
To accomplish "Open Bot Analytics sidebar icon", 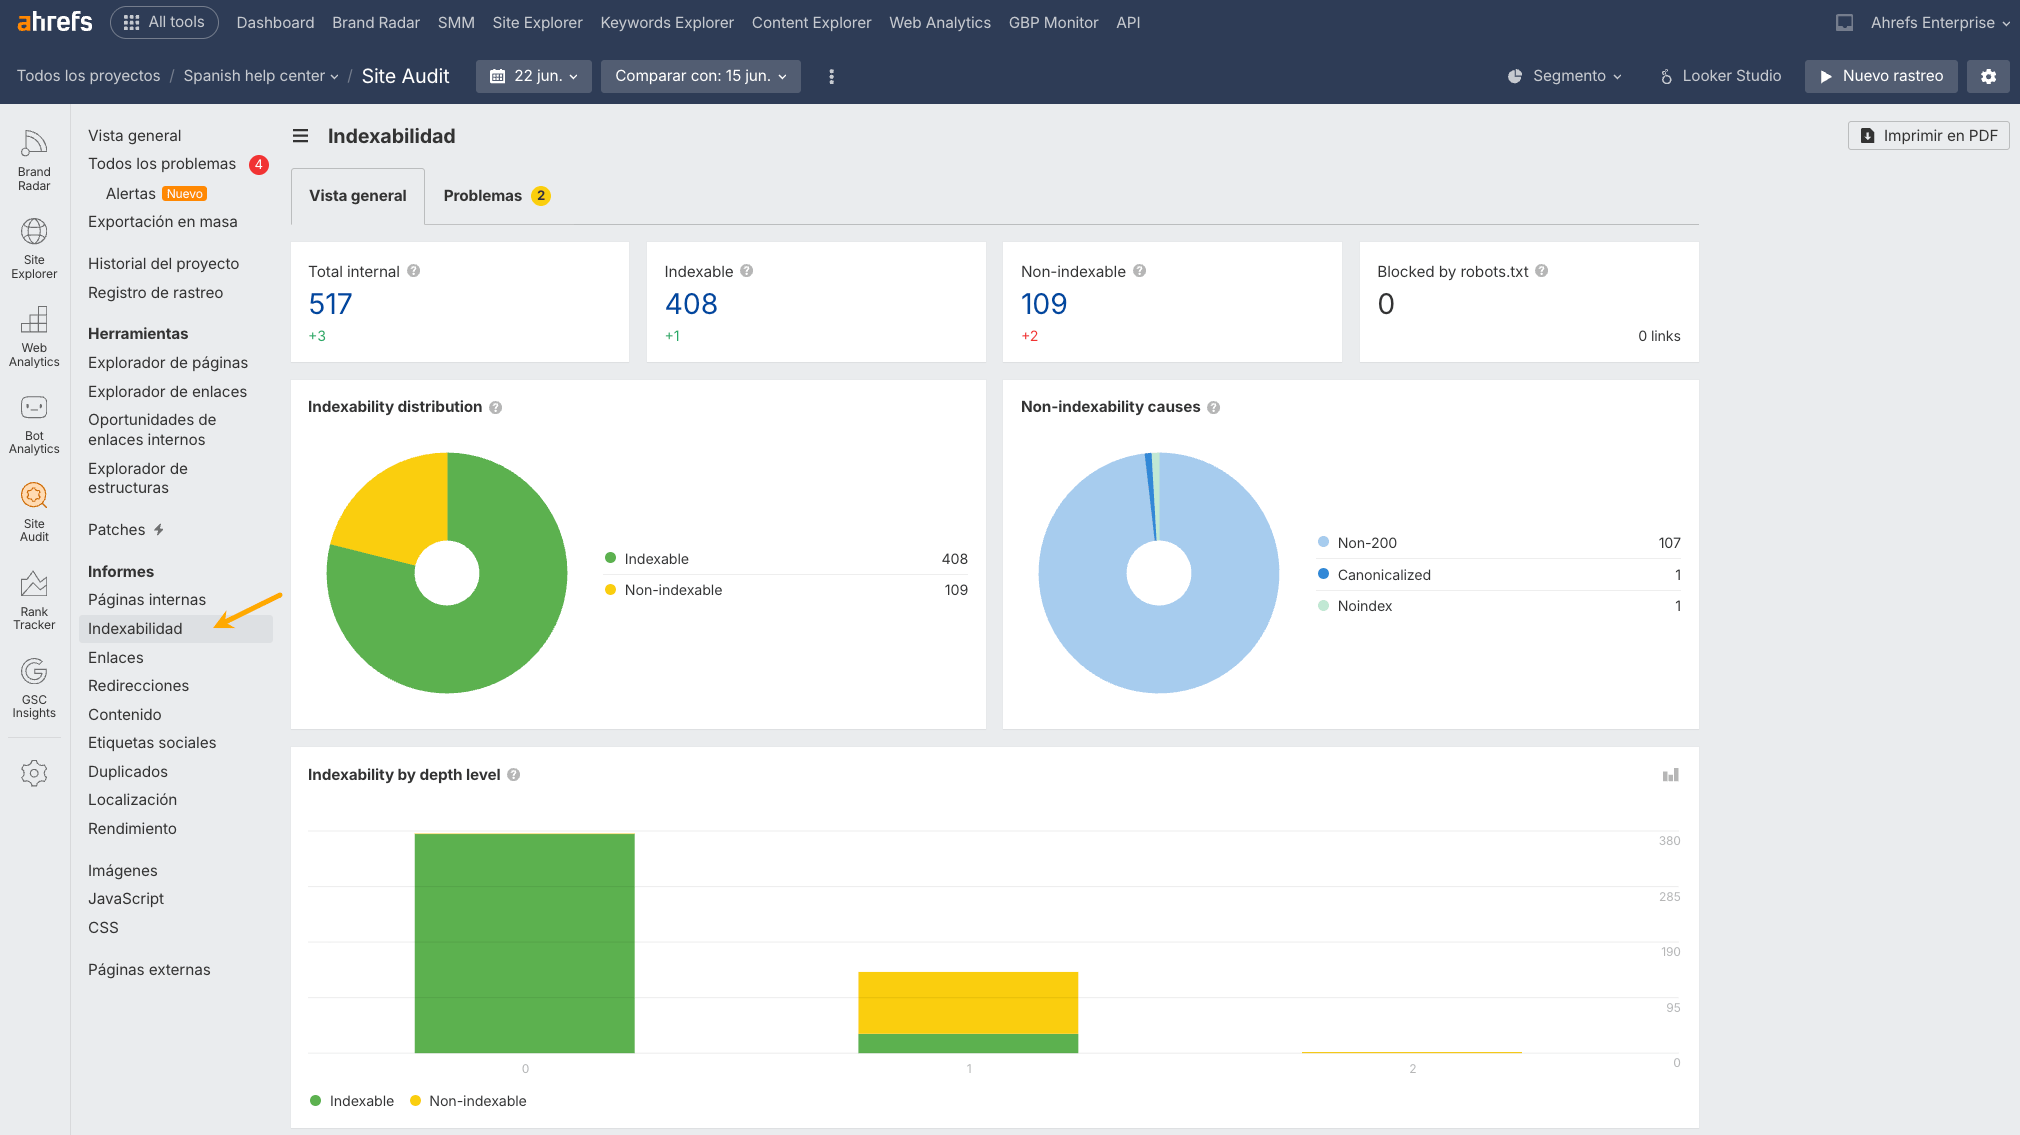I will (34, 424).
